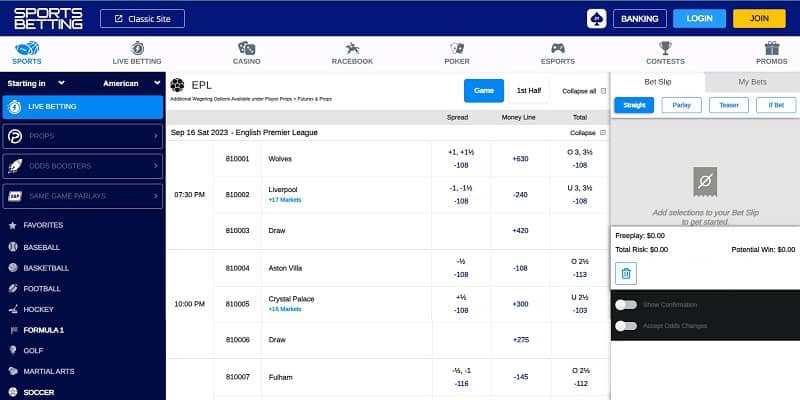Select the Teaser bet type

[729, 105]
